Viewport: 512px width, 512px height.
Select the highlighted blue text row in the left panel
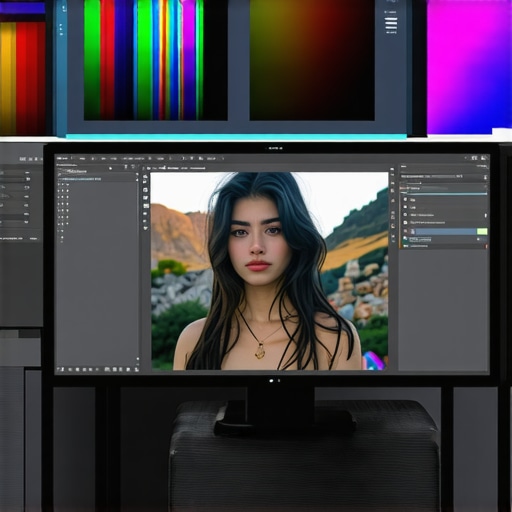(x=80, y=179)
